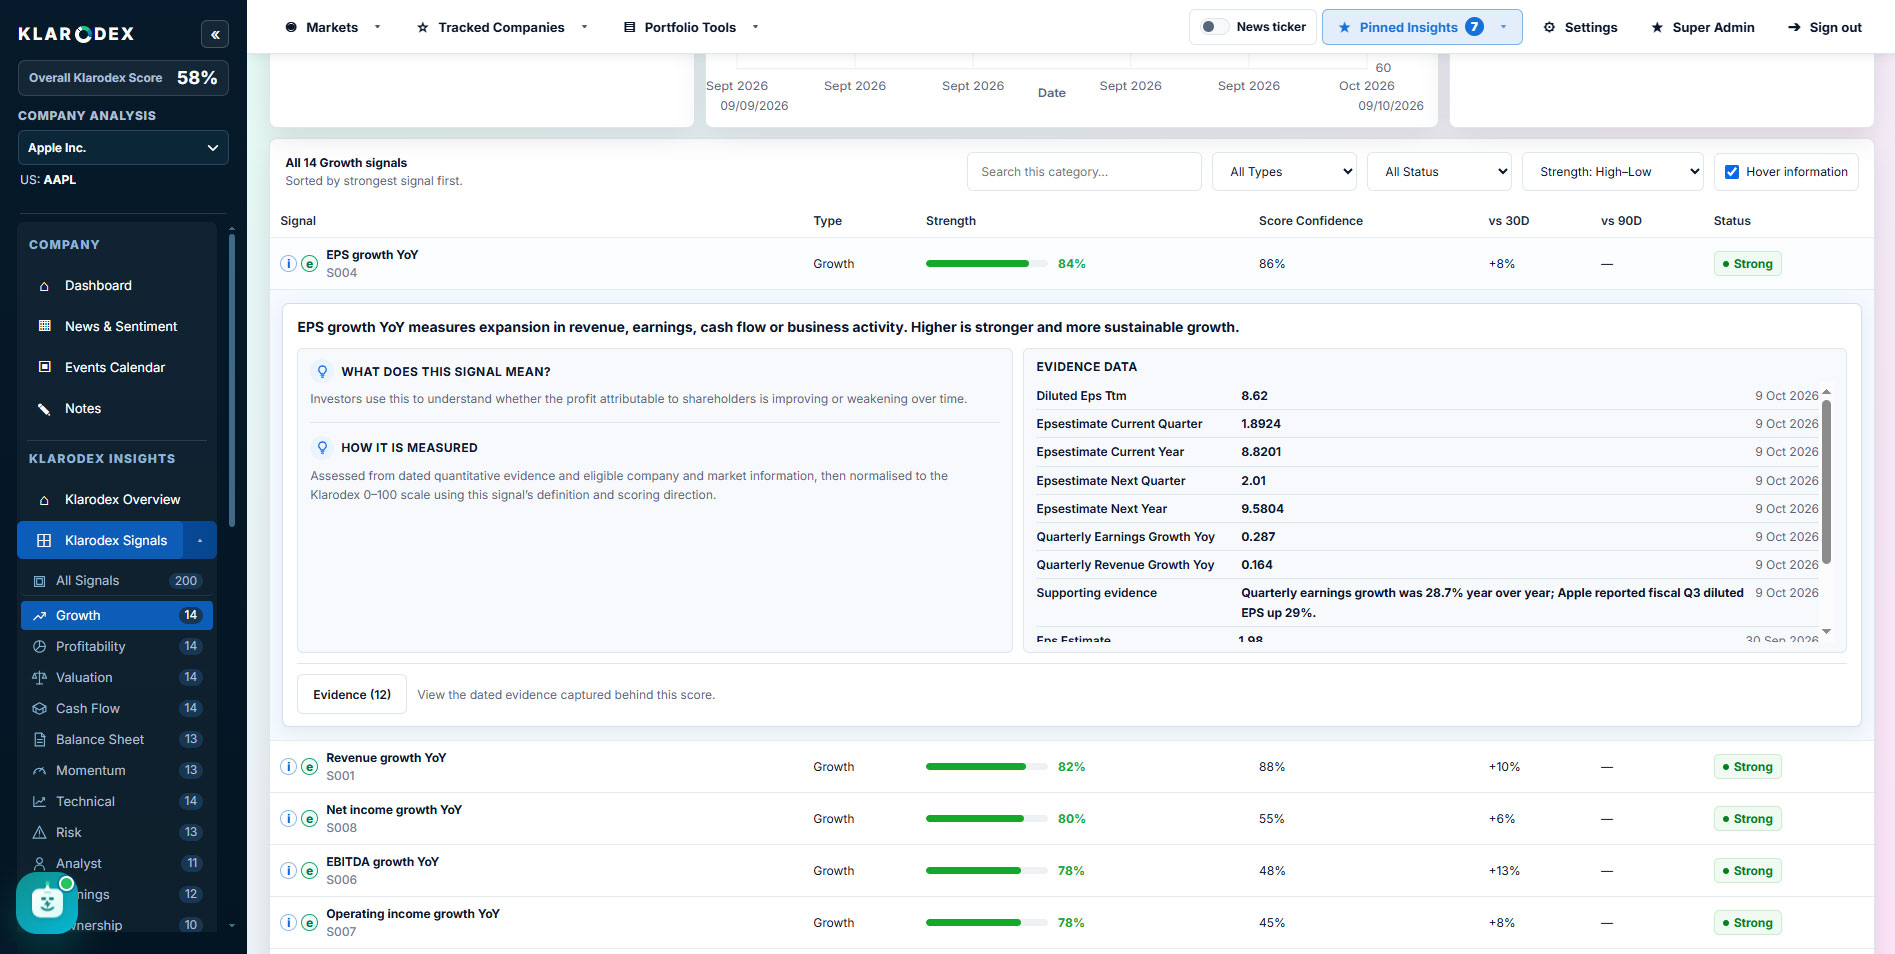Click the EPS growth YoY strength bar
1895x954 pixels.
tap(987, 264)
